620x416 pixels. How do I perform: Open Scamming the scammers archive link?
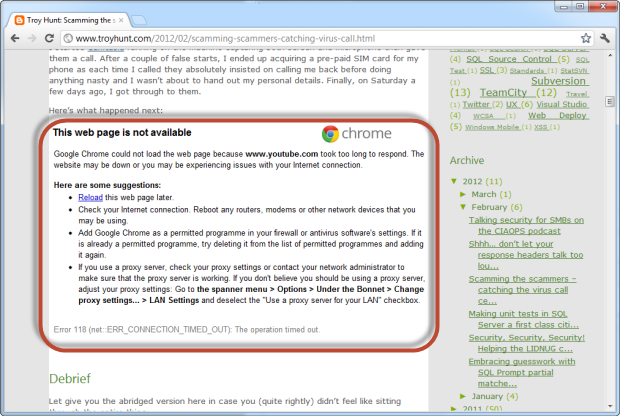pyautogui.click(x=523, y=290)
